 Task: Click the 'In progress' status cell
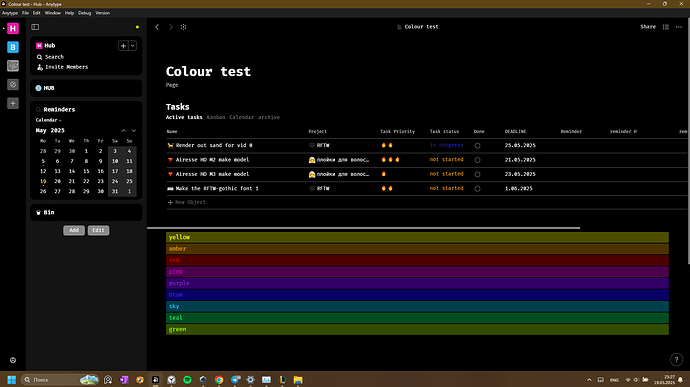click(x=447, y=145)
